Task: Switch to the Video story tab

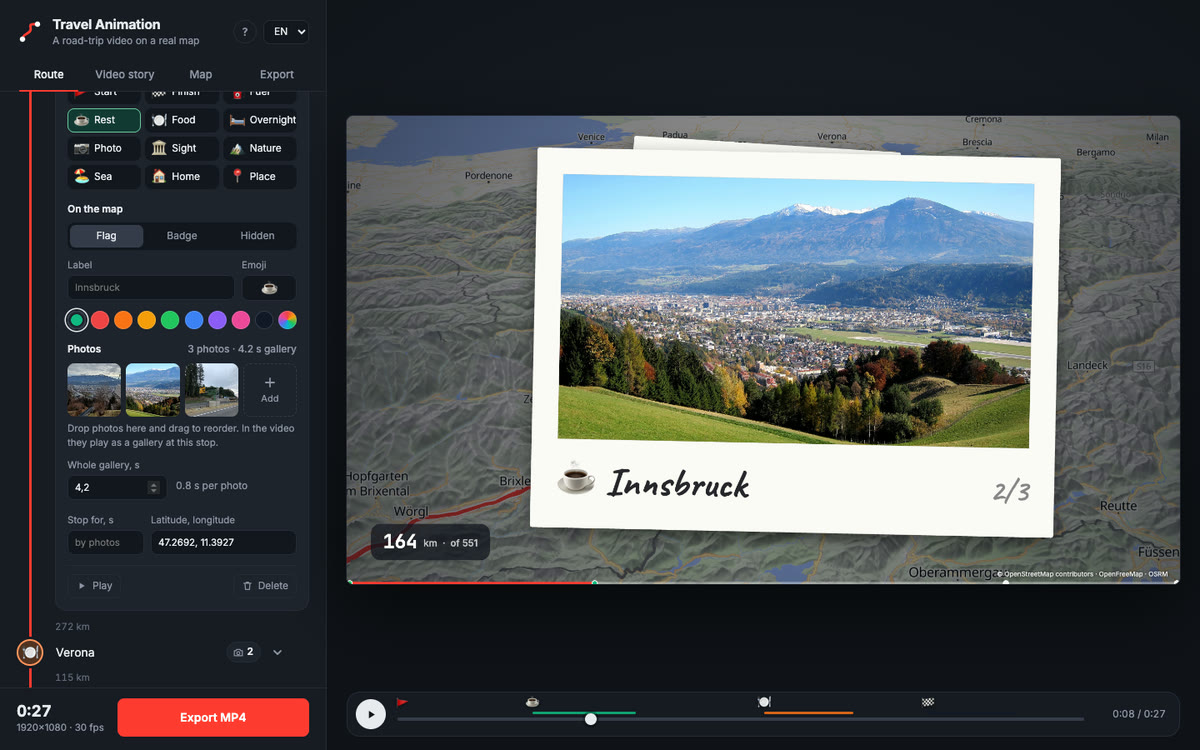Action: pos(125,74)
